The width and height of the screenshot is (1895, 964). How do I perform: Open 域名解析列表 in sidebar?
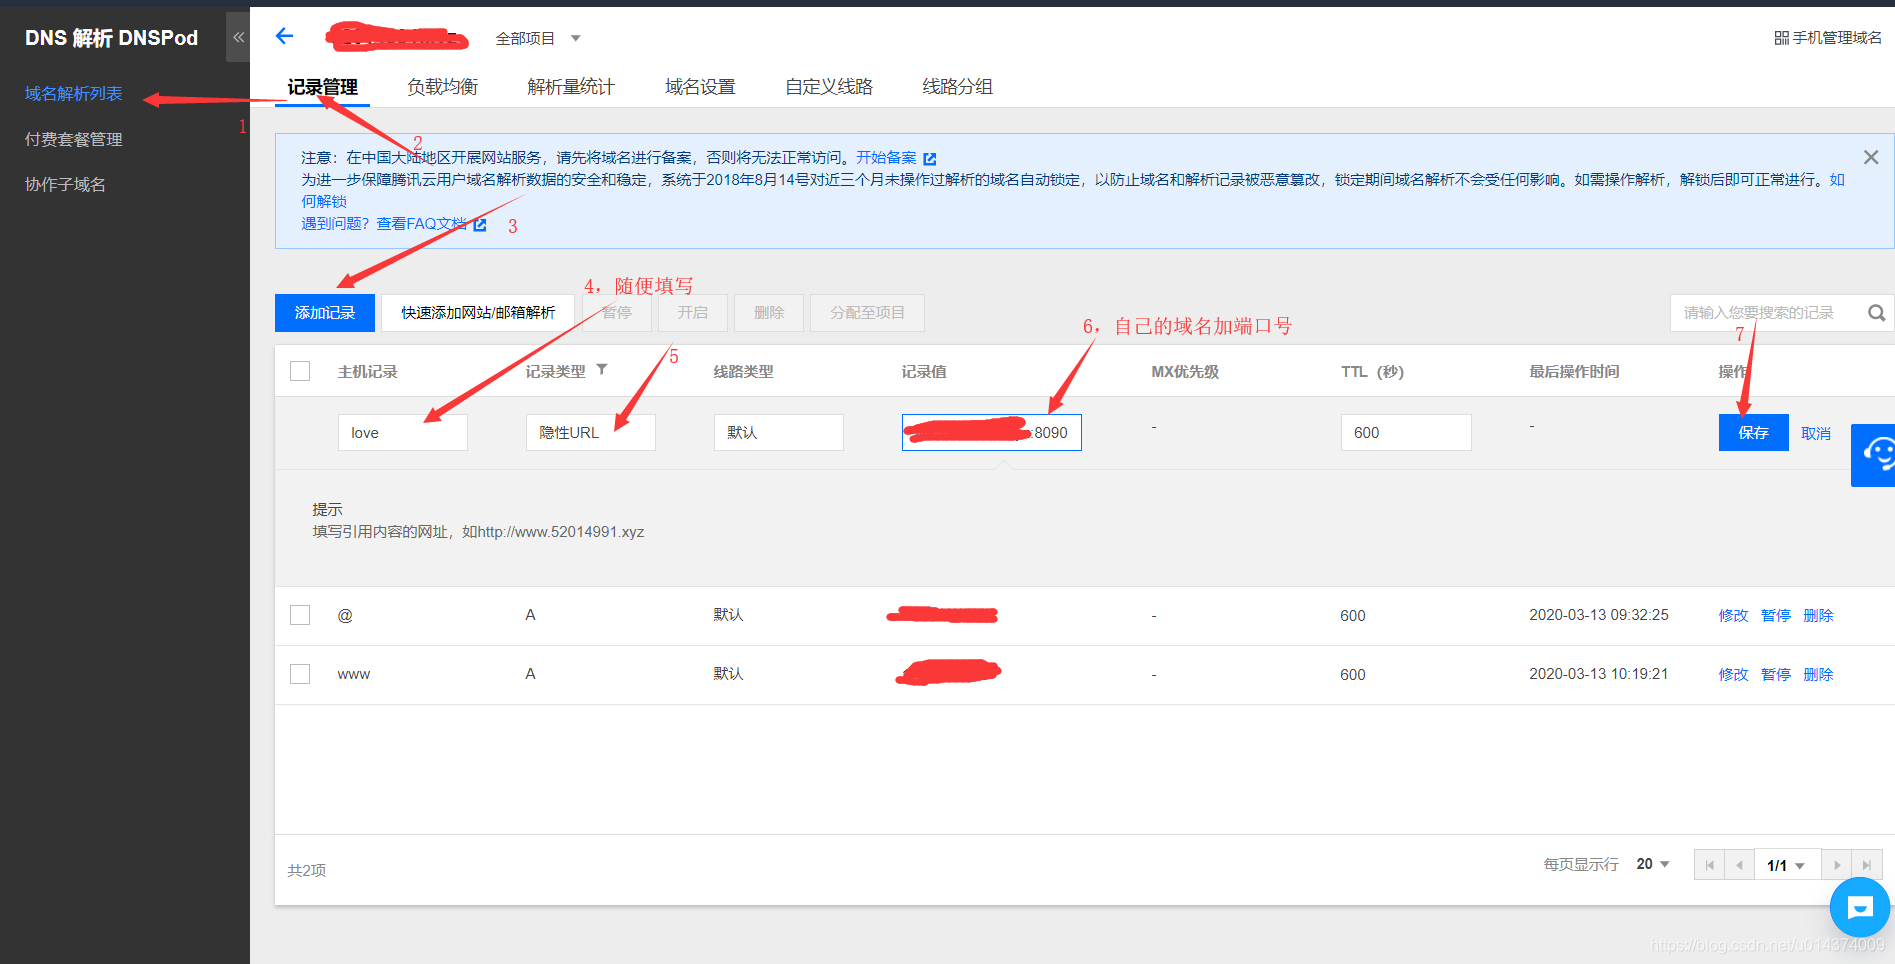pyautogui.click(x=73, y=94)
